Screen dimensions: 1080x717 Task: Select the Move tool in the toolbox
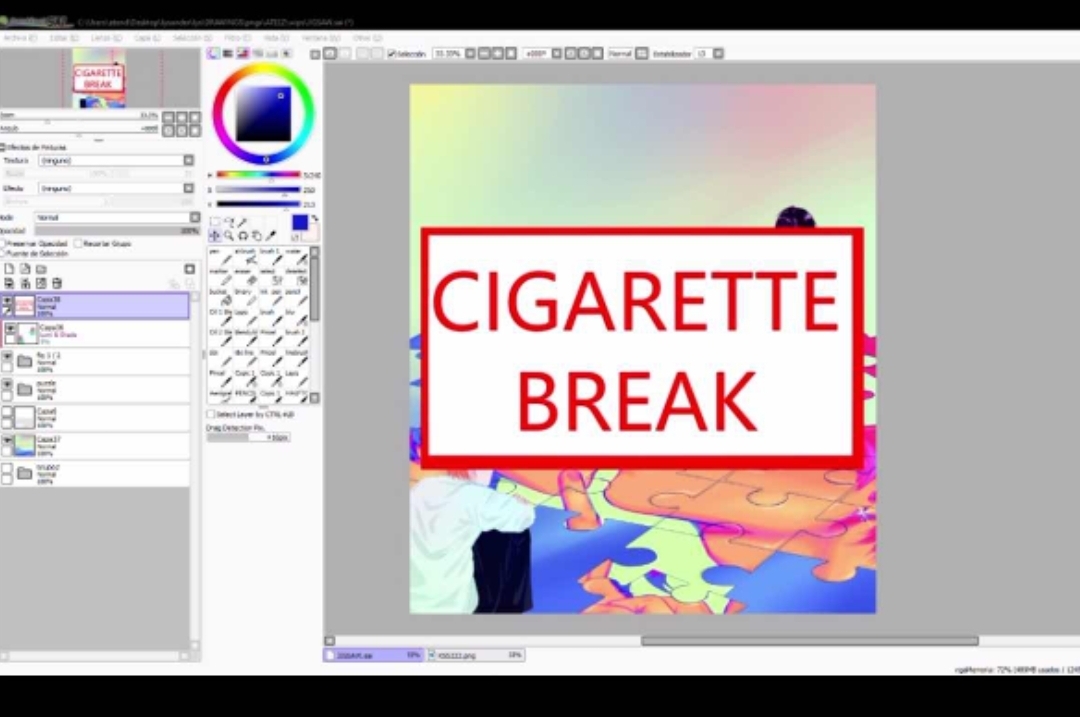pyautogui.click(x=215, y=236)
